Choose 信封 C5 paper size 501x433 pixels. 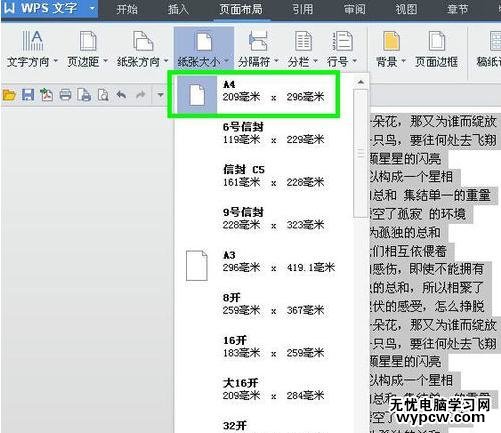(263, 176)
